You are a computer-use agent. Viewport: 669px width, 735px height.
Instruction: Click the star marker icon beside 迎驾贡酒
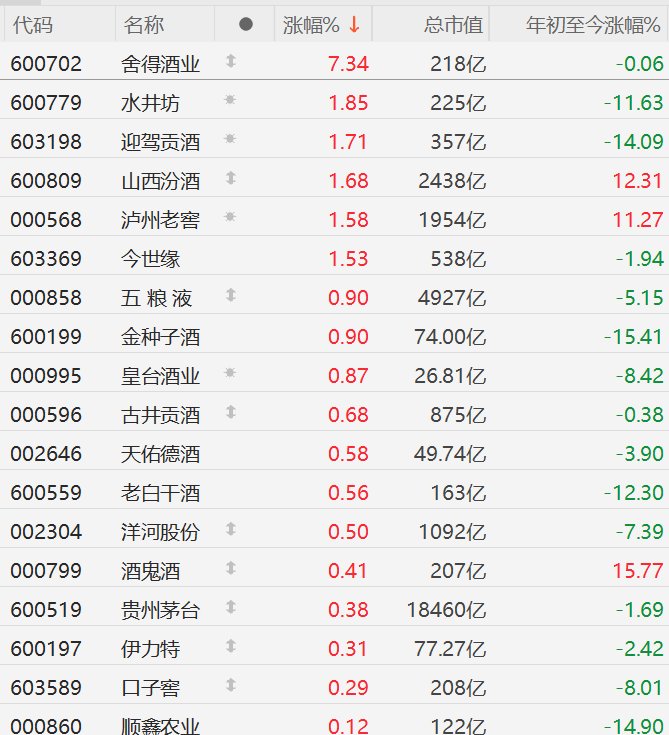230,139
